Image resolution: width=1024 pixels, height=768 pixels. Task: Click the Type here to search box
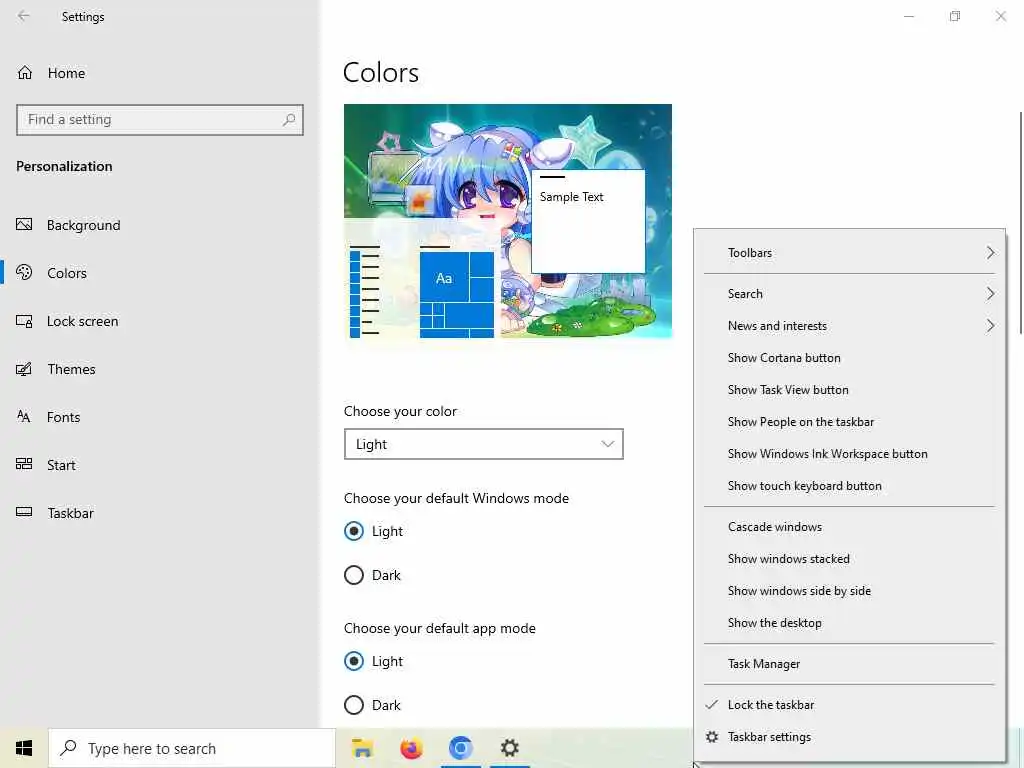192,748
